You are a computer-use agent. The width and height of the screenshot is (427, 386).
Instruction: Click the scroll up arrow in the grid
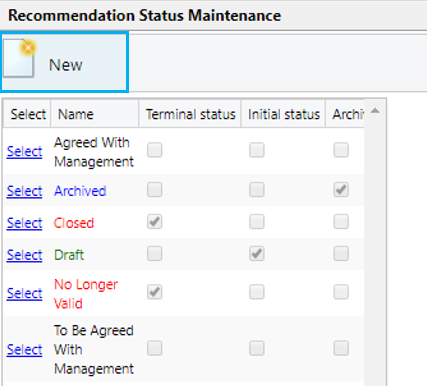click(375, 111)
